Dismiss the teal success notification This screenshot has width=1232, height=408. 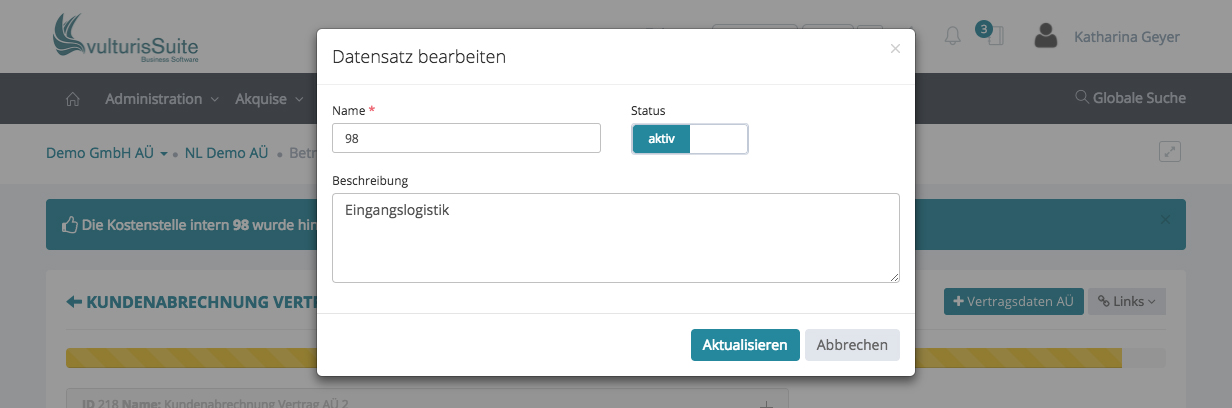point(1163,219)
